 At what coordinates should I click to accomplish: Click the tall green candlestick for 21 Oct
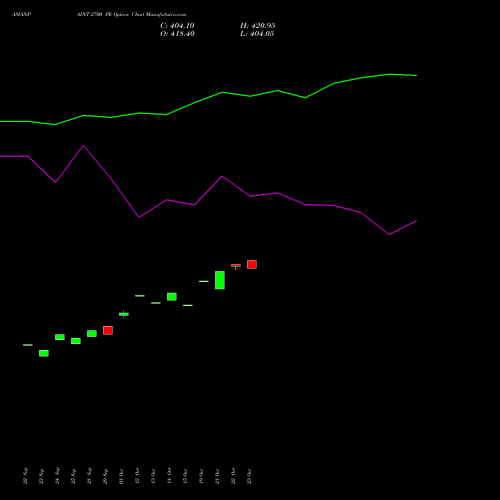click(x=220, y=280)
